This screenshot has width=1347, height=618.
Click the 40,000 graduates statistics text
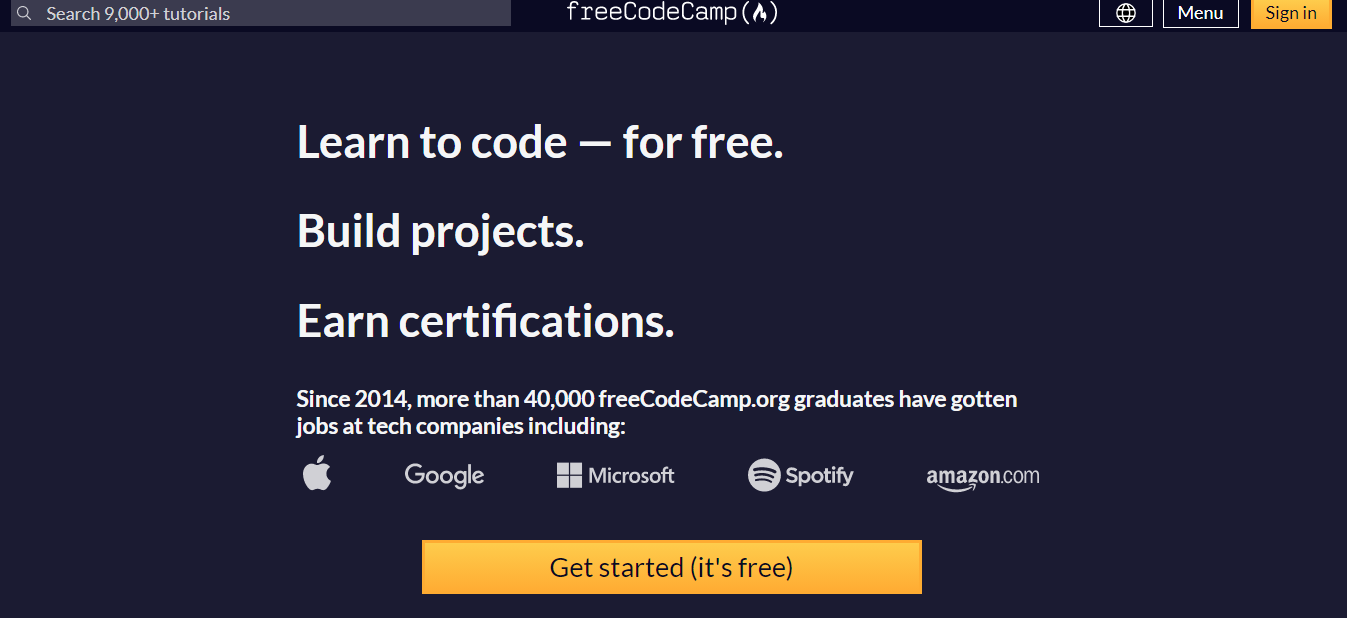click(x=655, y=411)
